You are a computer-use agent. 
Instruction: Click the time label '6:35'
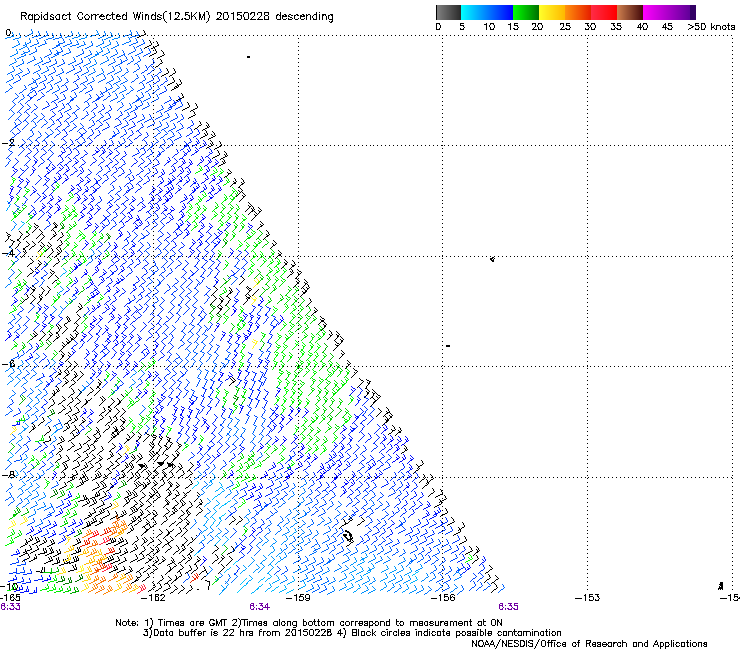point(508,607)
